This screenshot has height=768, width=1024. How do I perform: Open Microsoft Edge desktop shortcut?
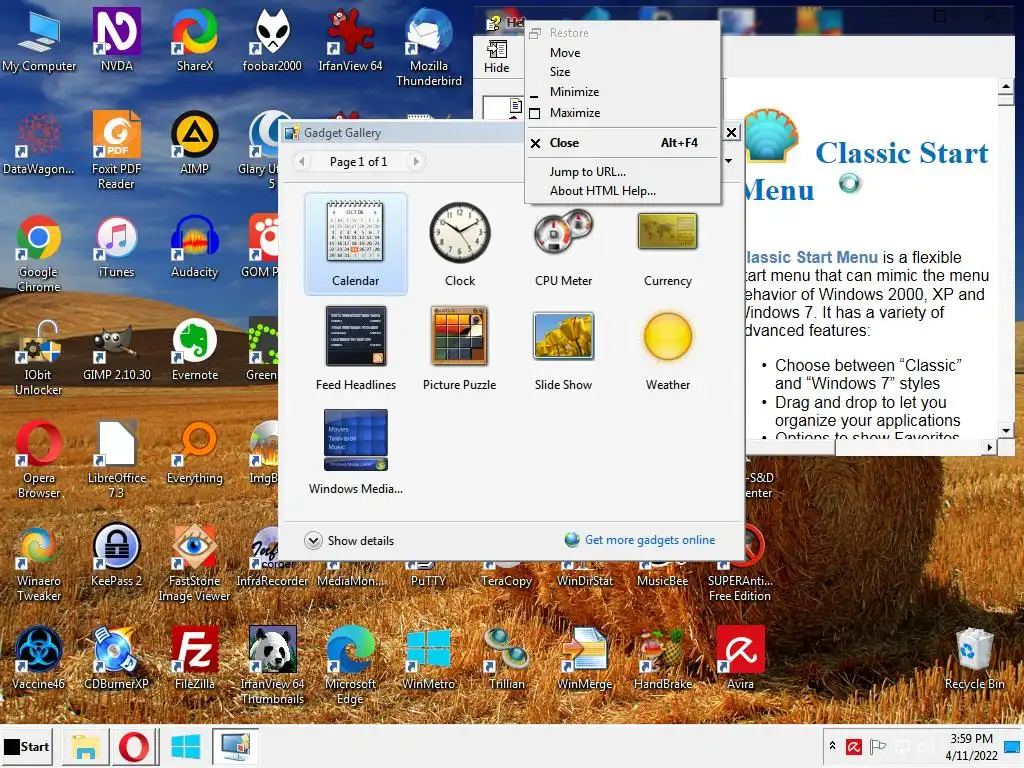[350, 666]
